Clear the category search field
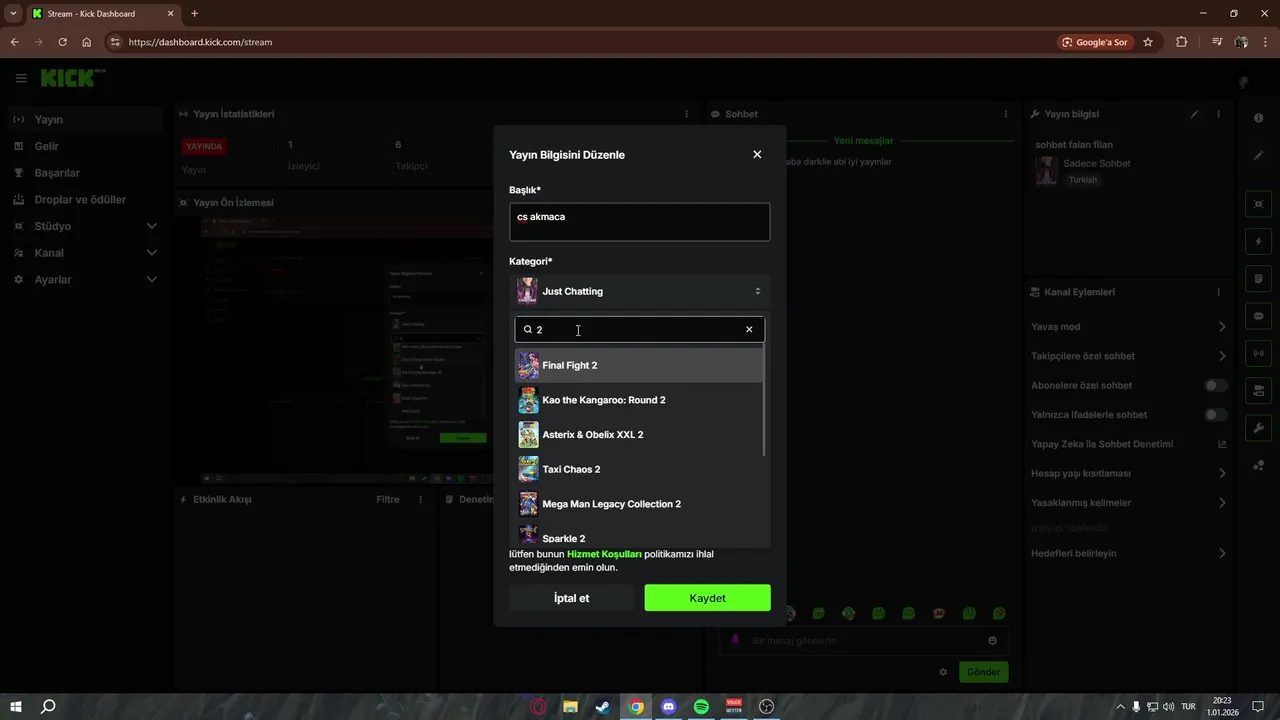This screenshot has width=1280, height=720. point(749,330)
